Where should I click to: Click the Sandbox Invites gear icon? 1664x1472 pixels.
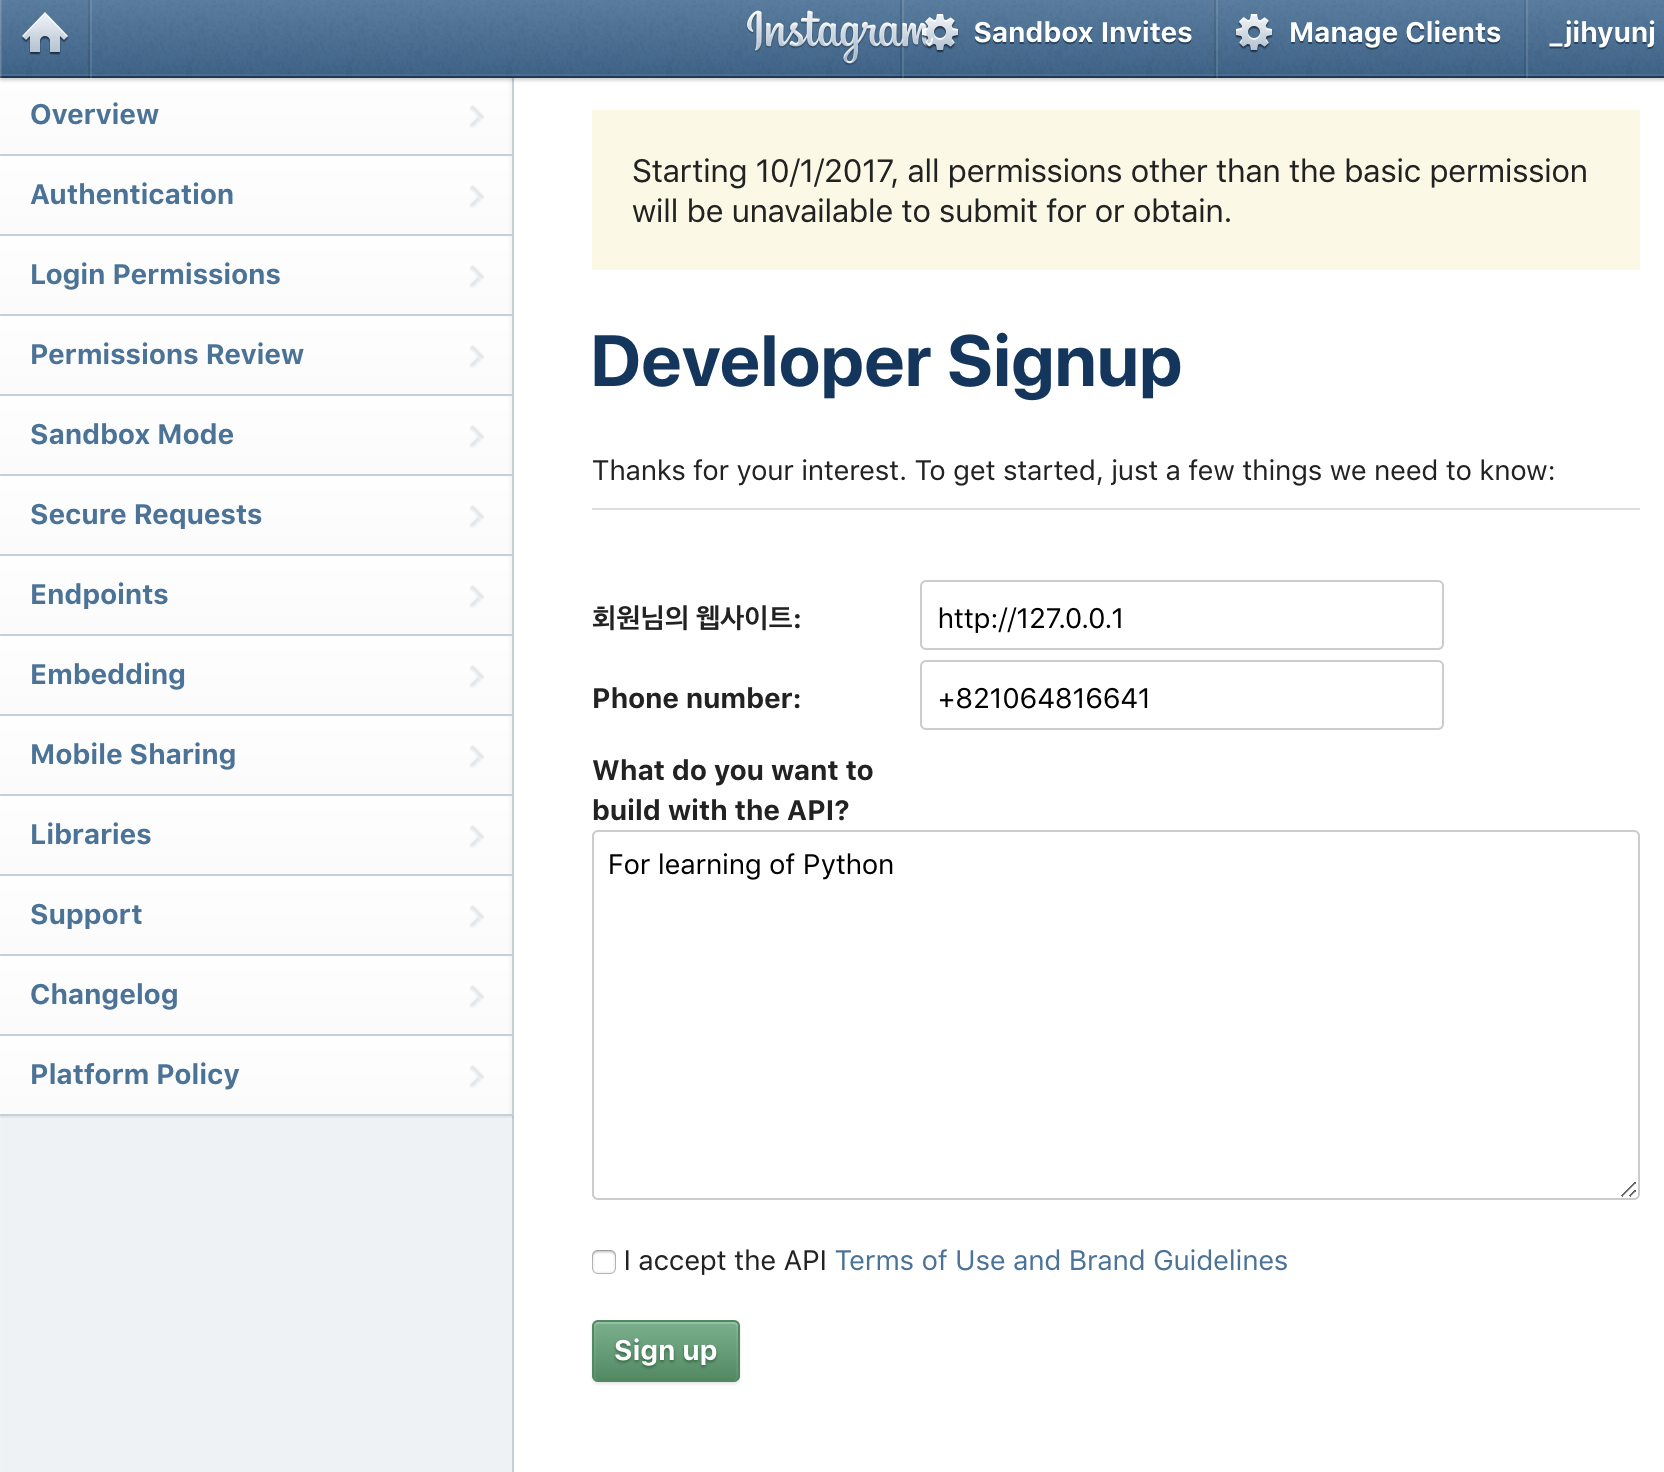point(940,33)
